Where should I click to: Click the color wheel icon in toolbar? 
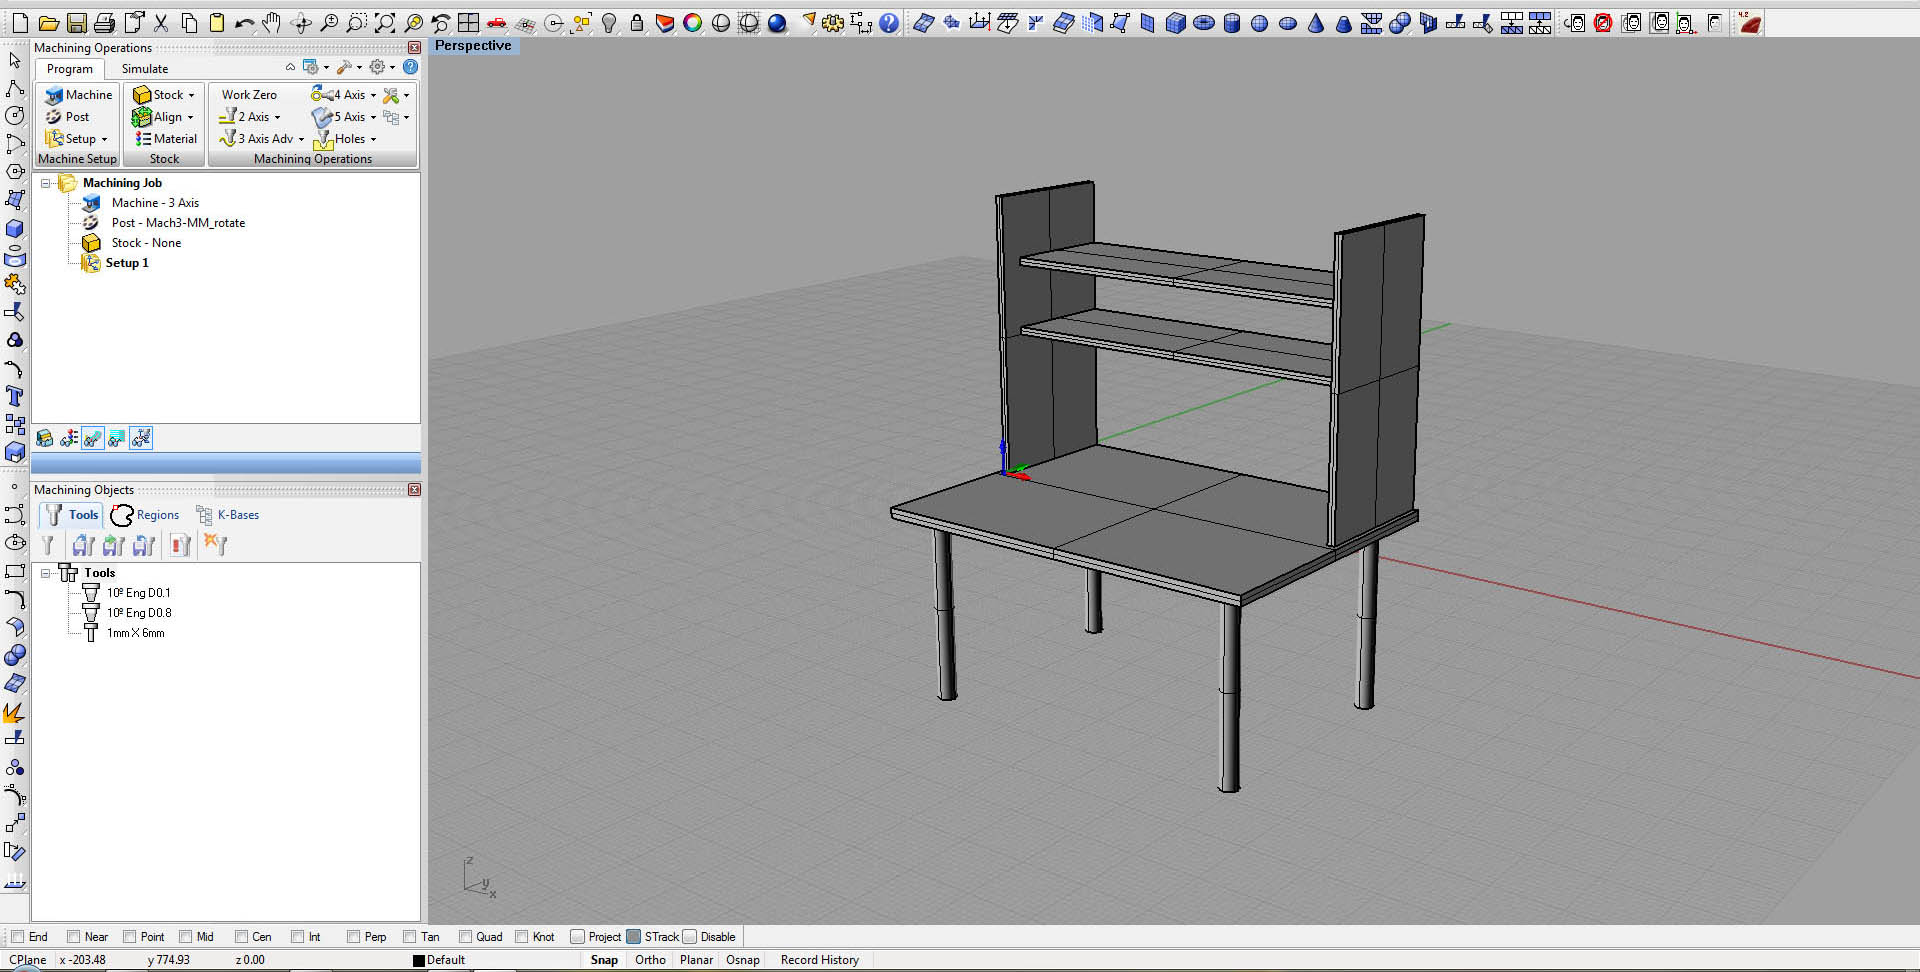point(692,23)
